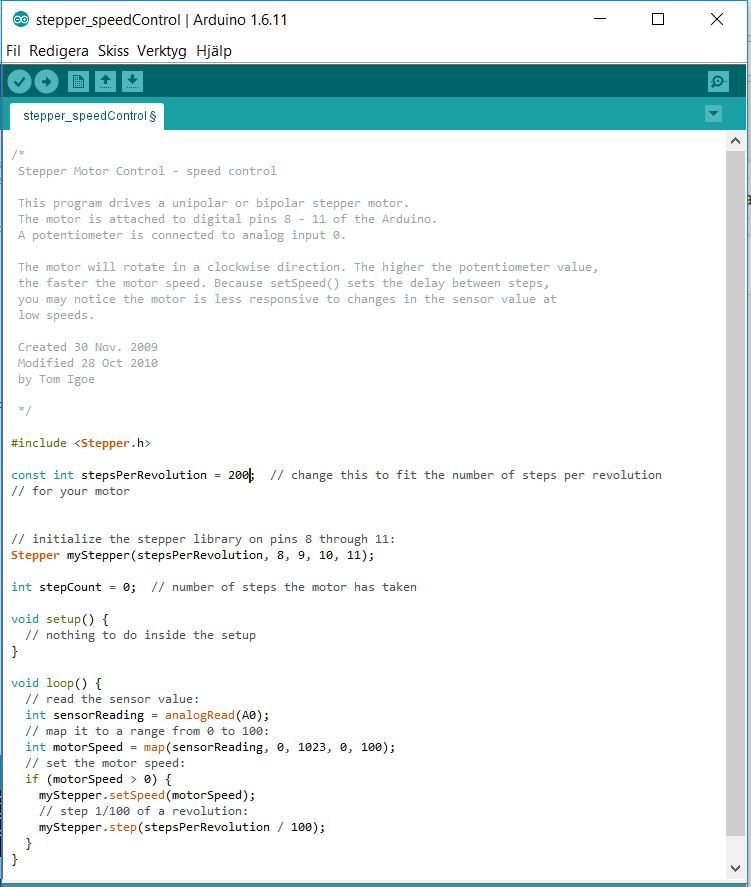Screen dimensions: 751x887
Task: Click the 'by Tom Igoe' comment line
Action: pyautogui.click(x=56, y=379)
